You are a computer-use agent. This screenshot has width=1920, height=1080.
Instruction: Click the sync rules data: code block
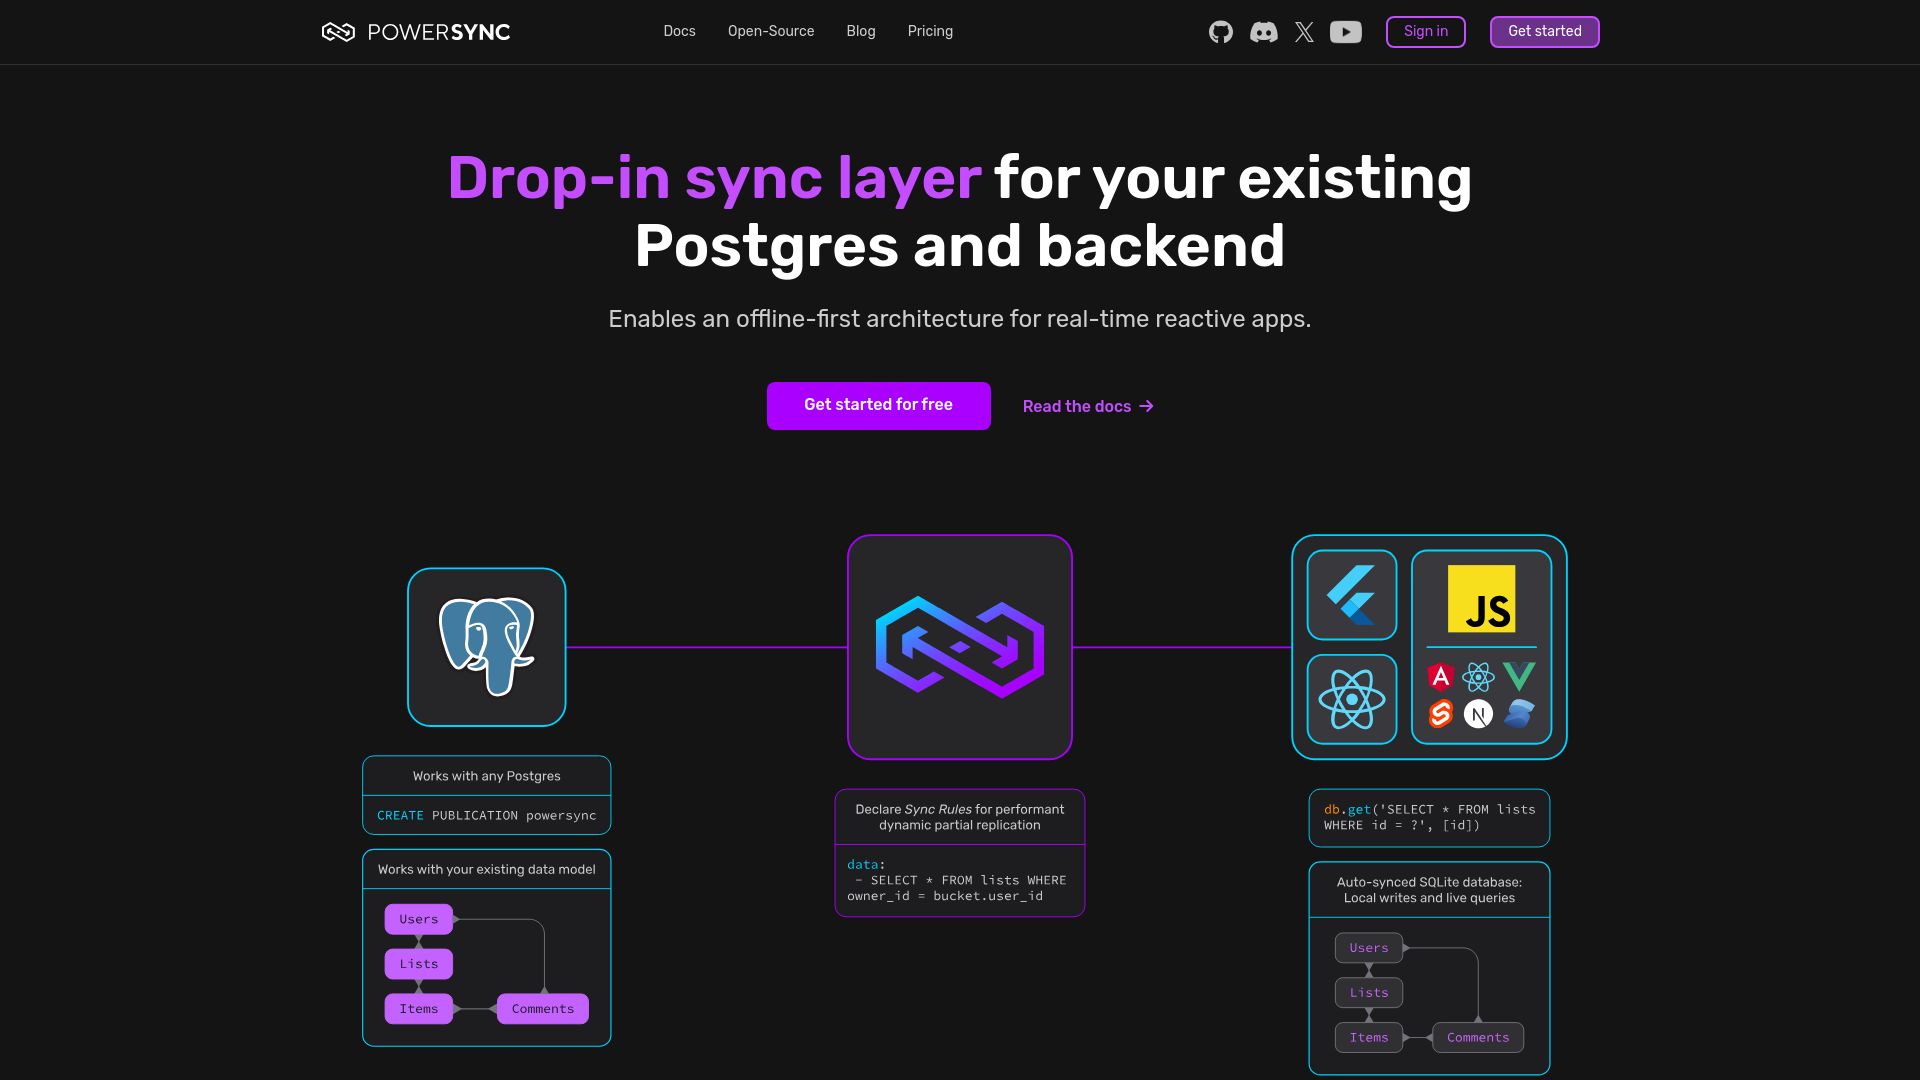pos(957,880)
